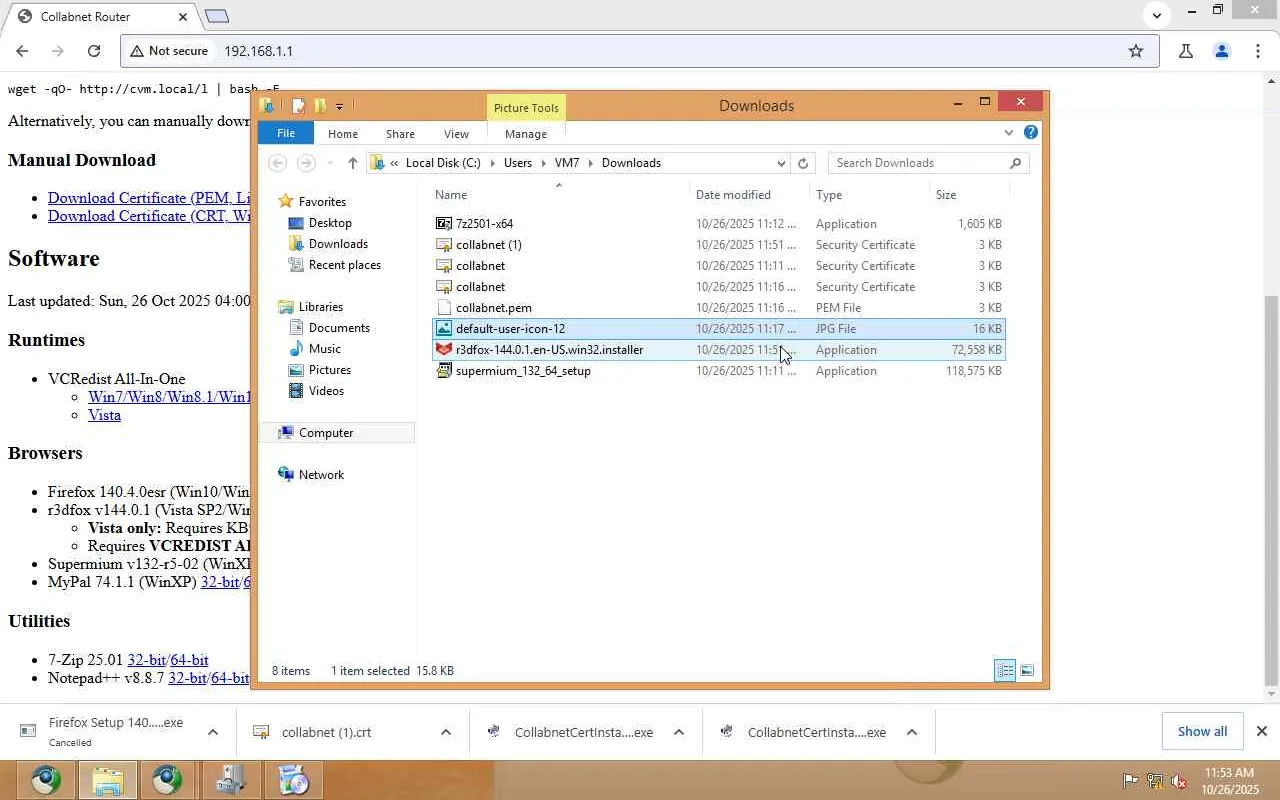Image resolution: width=1280 pixels, height=800 pixels.
Task: Open the 7-Zip 32-bit download link
Action: pos(146,660)
